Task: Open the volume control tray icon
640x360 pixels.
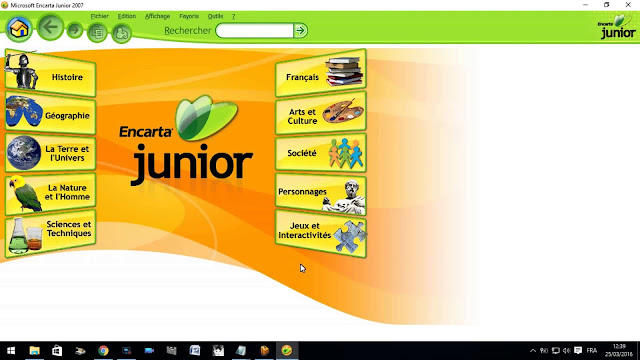Action: click(567, 351)
